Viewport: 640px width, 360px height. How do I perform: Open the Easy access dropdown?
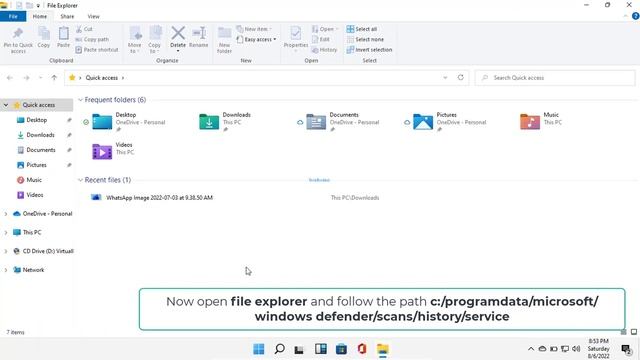[x=256, y=39]
